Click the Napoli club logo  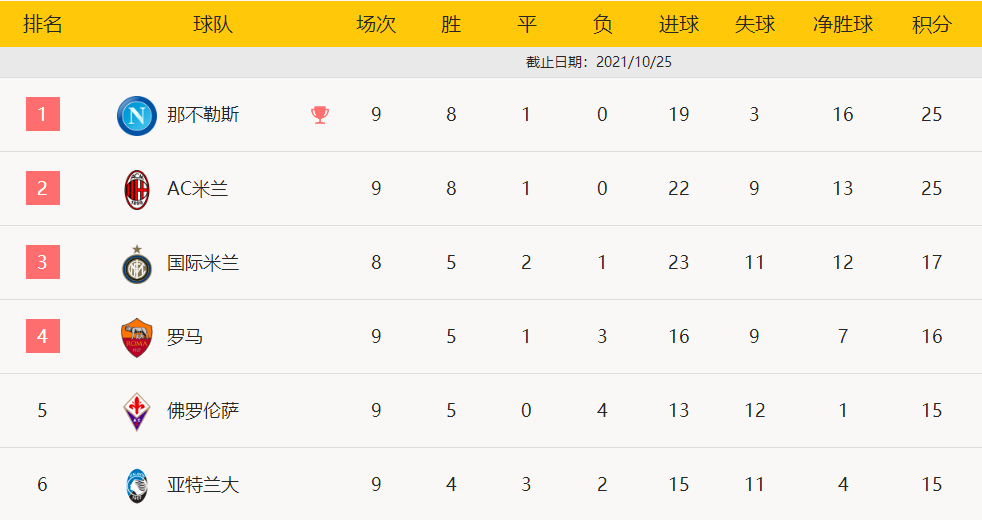coord(136,115)
